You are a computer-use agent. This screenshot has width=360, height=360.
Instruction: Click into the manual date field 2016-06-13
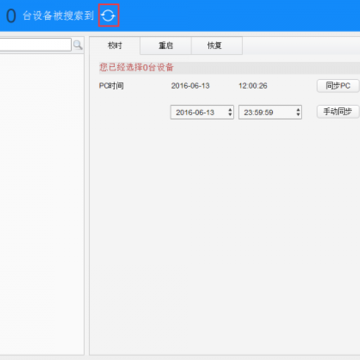pos(202,112)
